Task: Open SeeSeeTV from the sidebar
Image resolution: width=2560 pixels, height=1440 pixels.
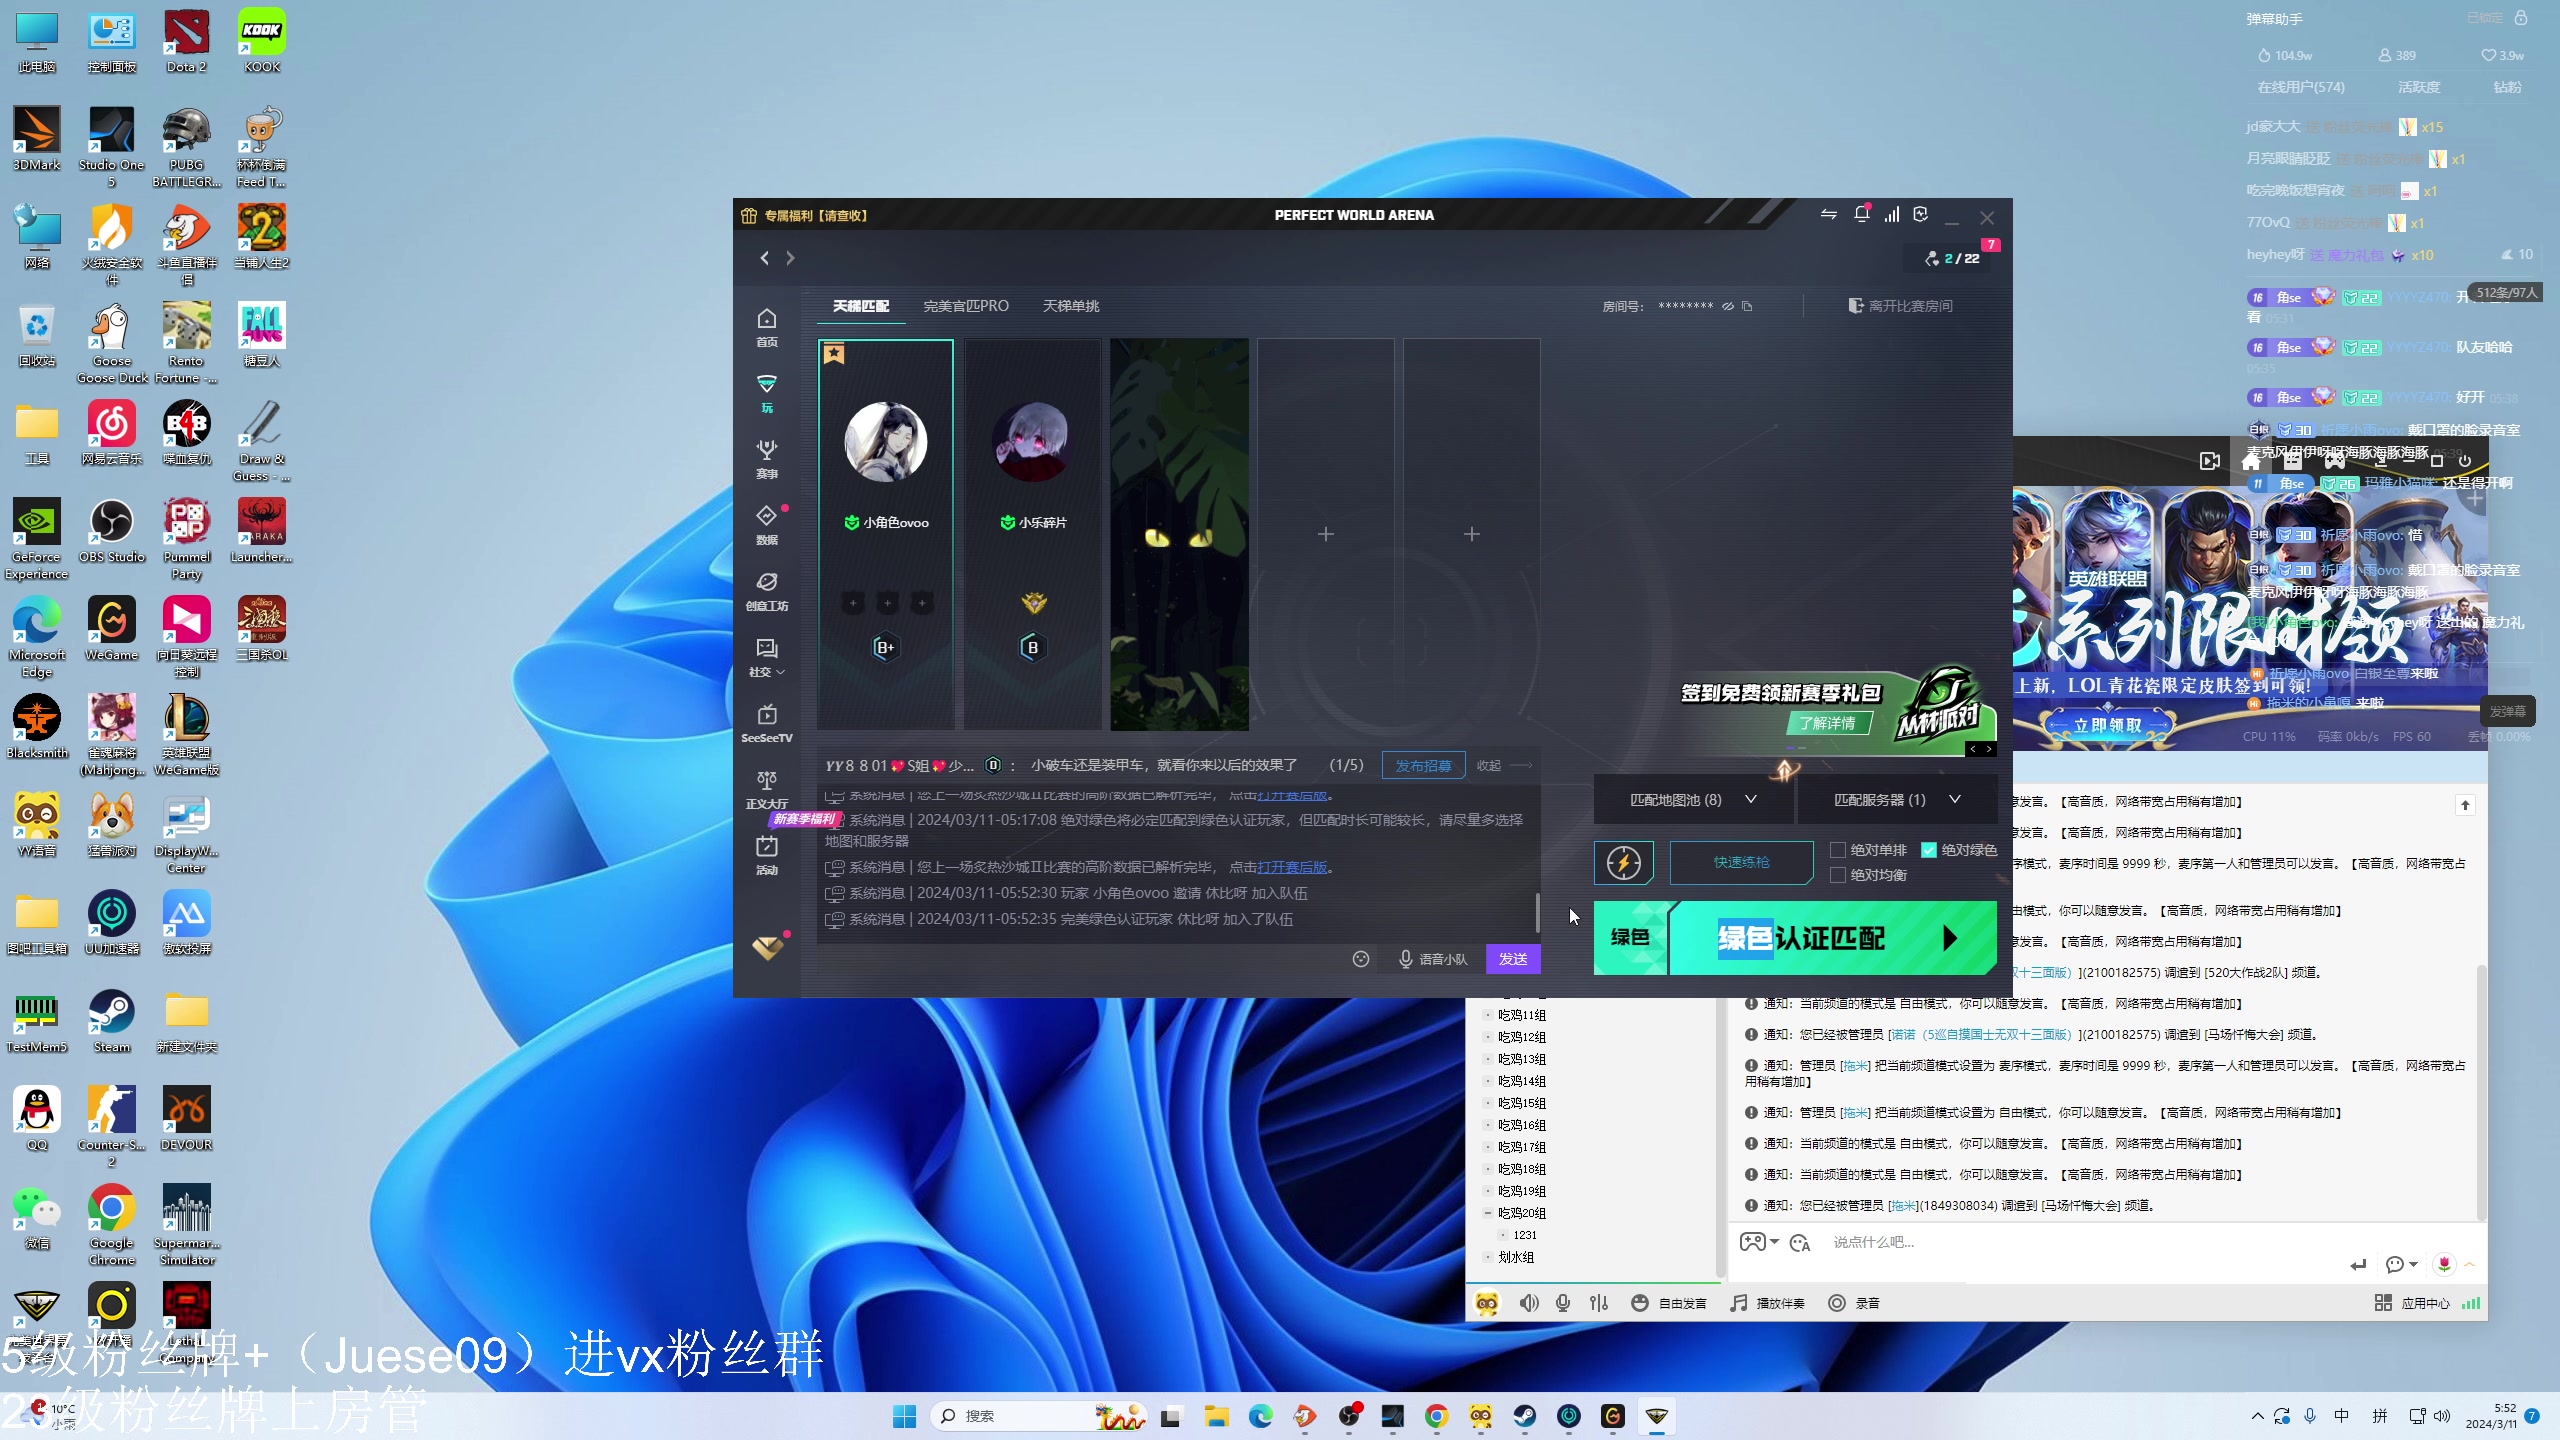Action: tap(766, 721)
